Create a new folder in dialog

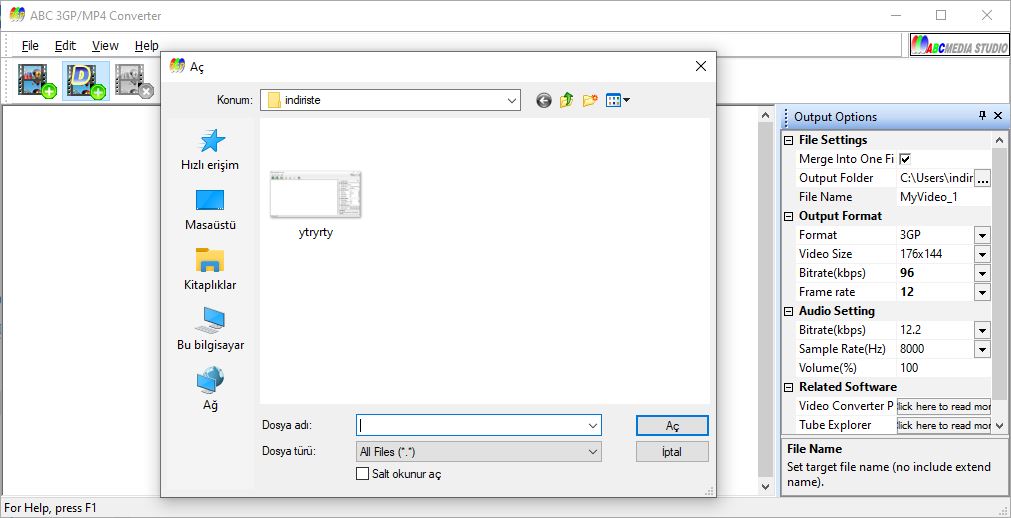tap(589, 100)
